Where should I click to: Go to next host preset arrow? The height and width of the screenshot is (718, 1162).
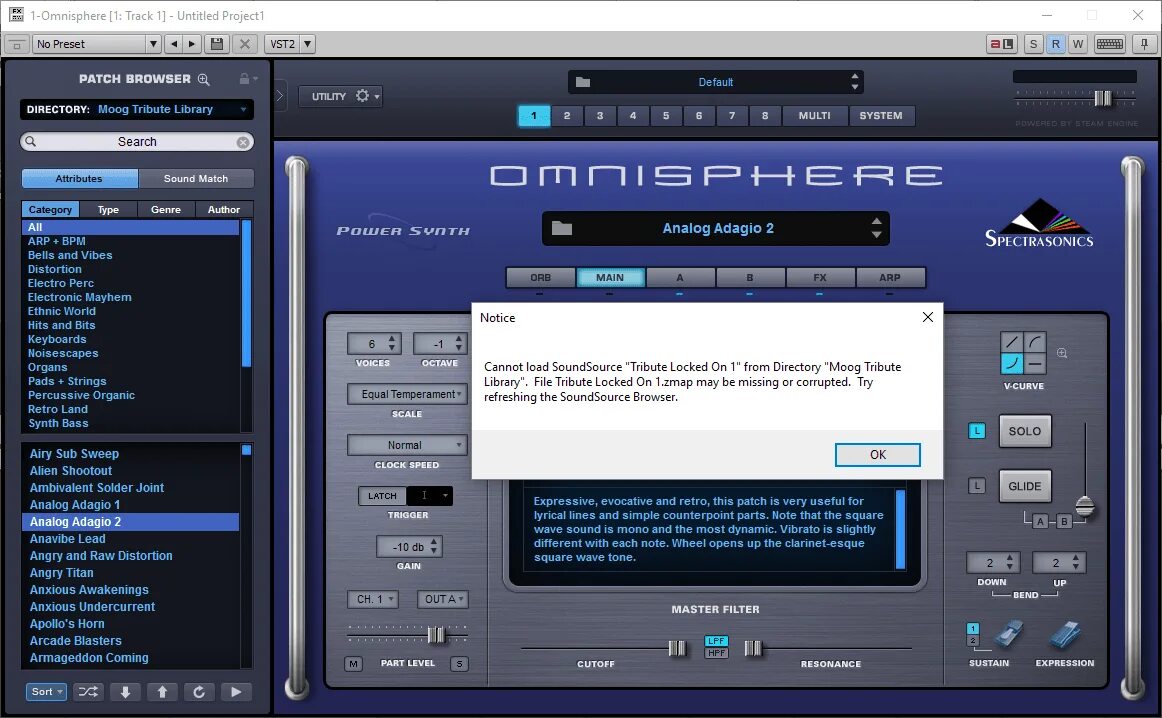192,44
